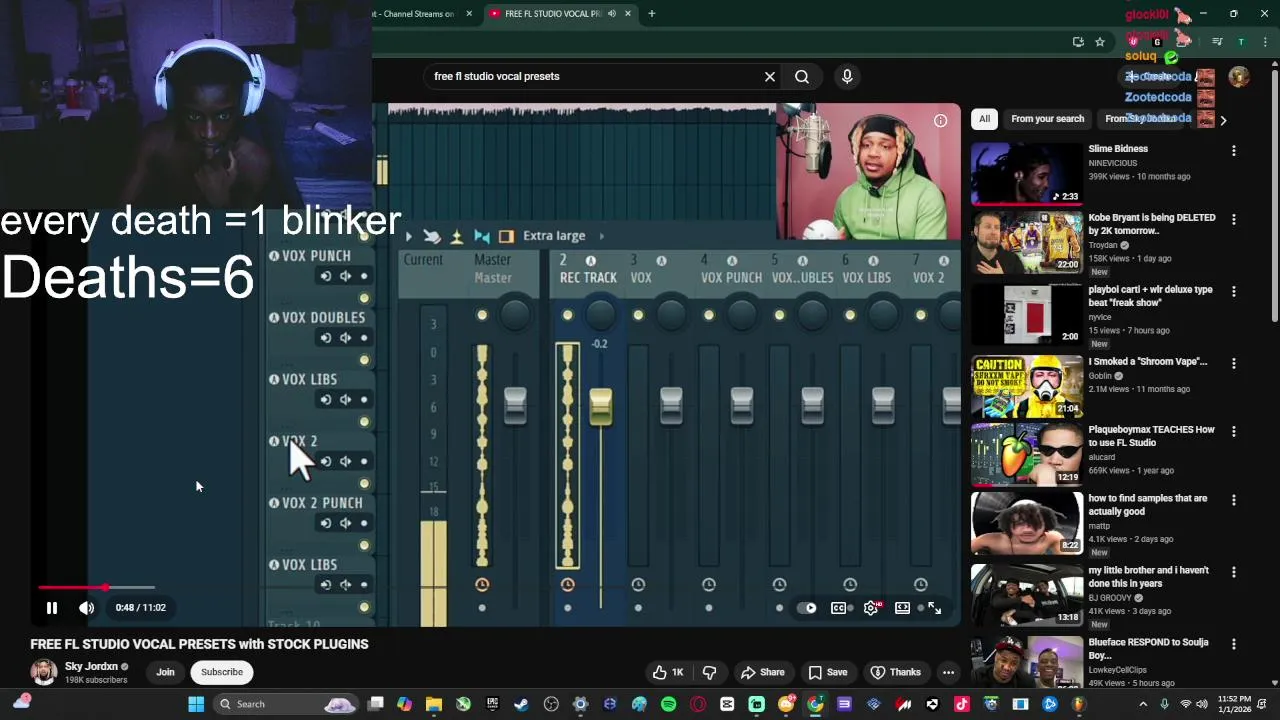
Task: Close the FL STUDIO VOCAL browser tab
Action: 628,14
